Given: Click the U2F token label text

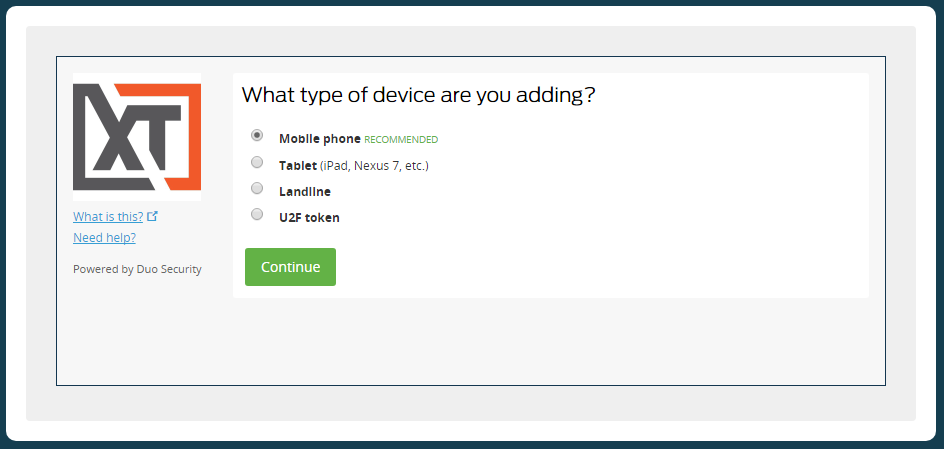Looking at the screenshot, I should pyautogui.click(x=309, y=217).
